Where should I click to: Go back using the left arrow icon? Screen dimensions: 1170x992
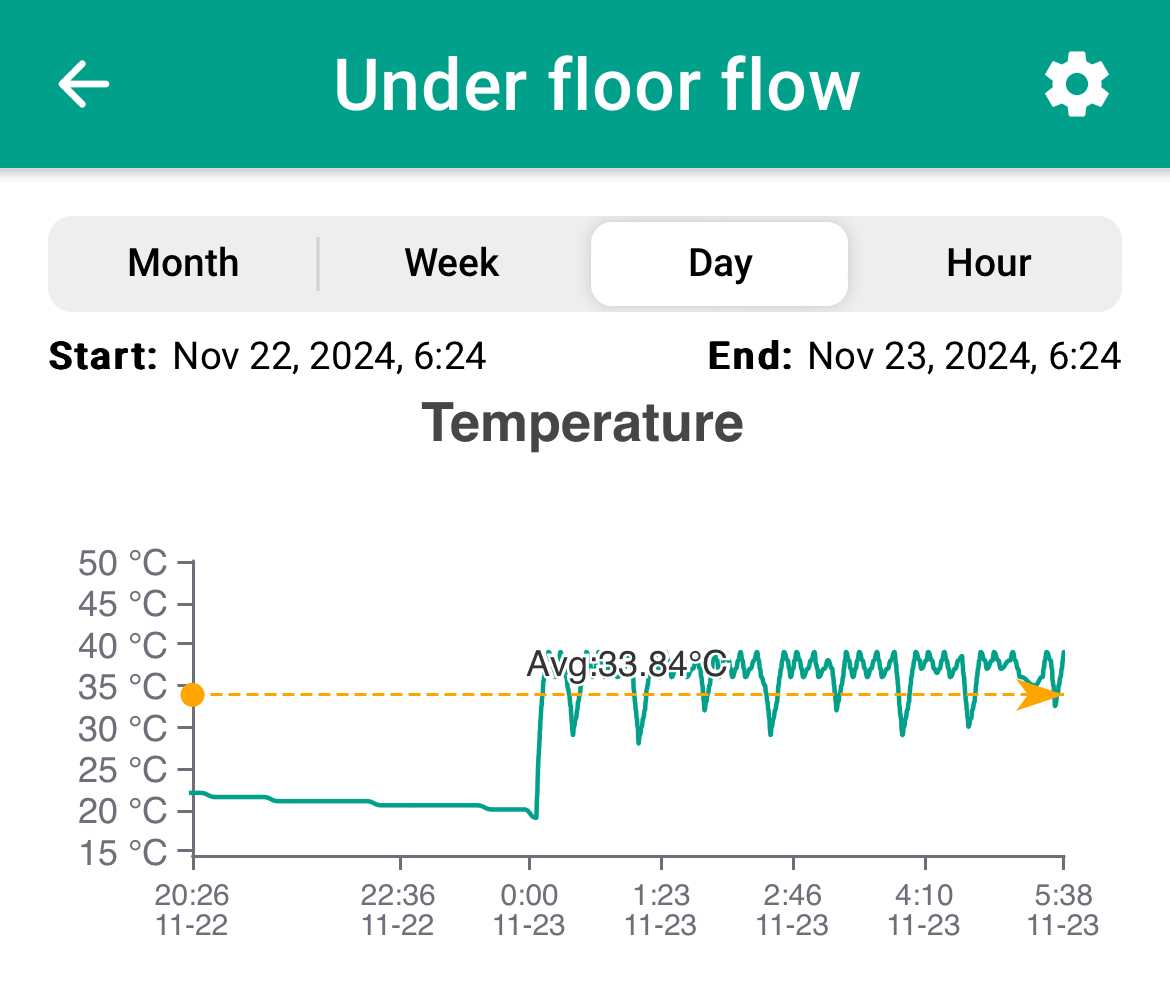point(84,84)
